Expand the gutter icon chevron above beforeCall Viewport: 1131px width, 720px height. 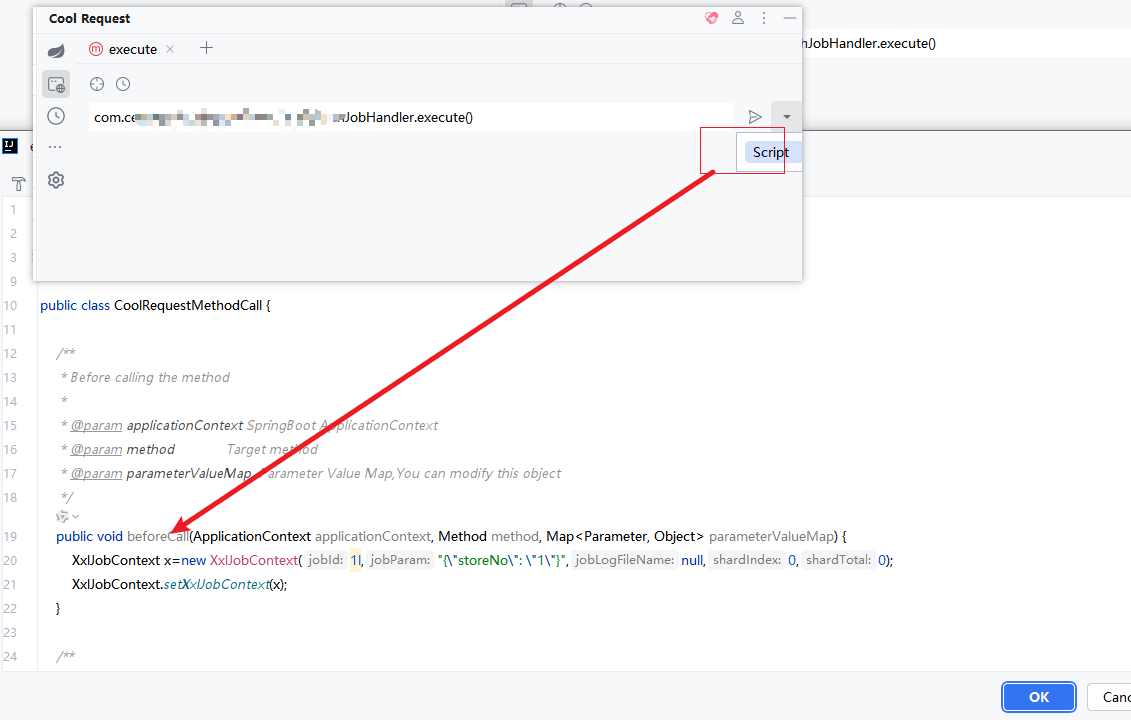coord(76,517)
